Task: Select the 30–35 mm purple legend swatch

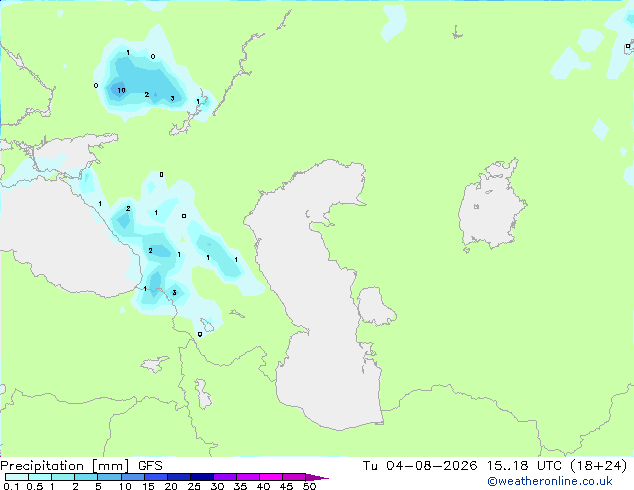Action: (x=224, y=477)
